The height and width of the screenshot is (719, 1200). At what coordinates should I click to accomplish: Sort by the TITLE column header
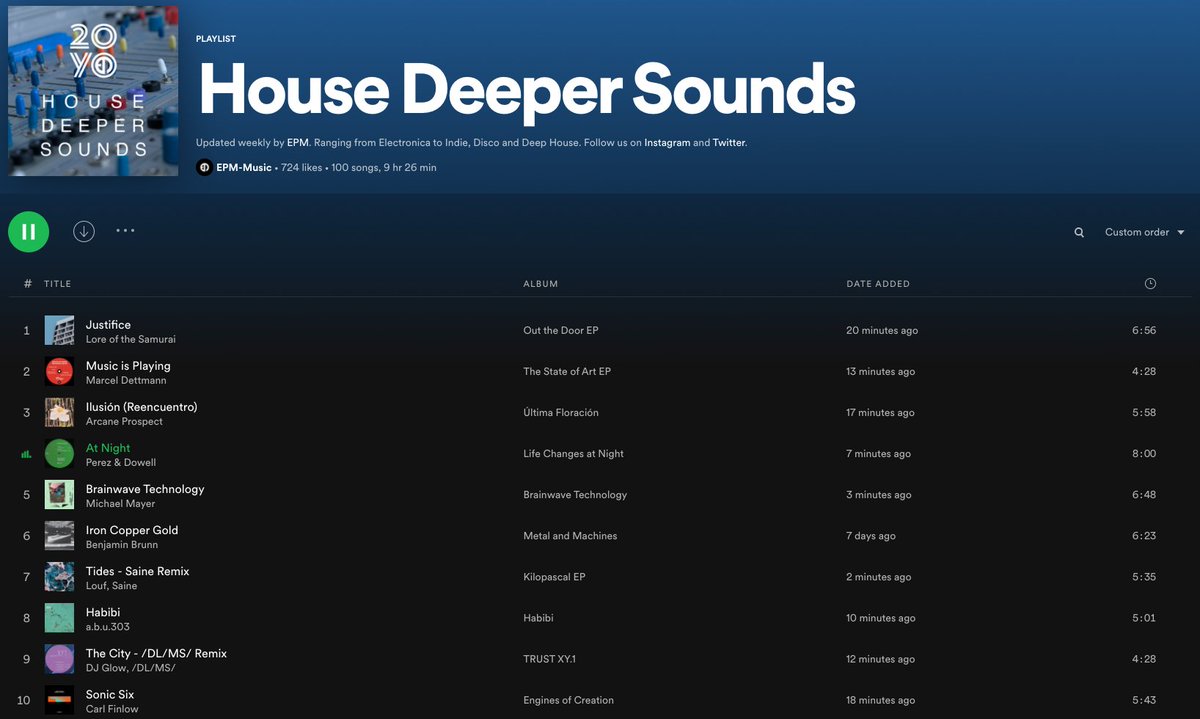[58, 284]
